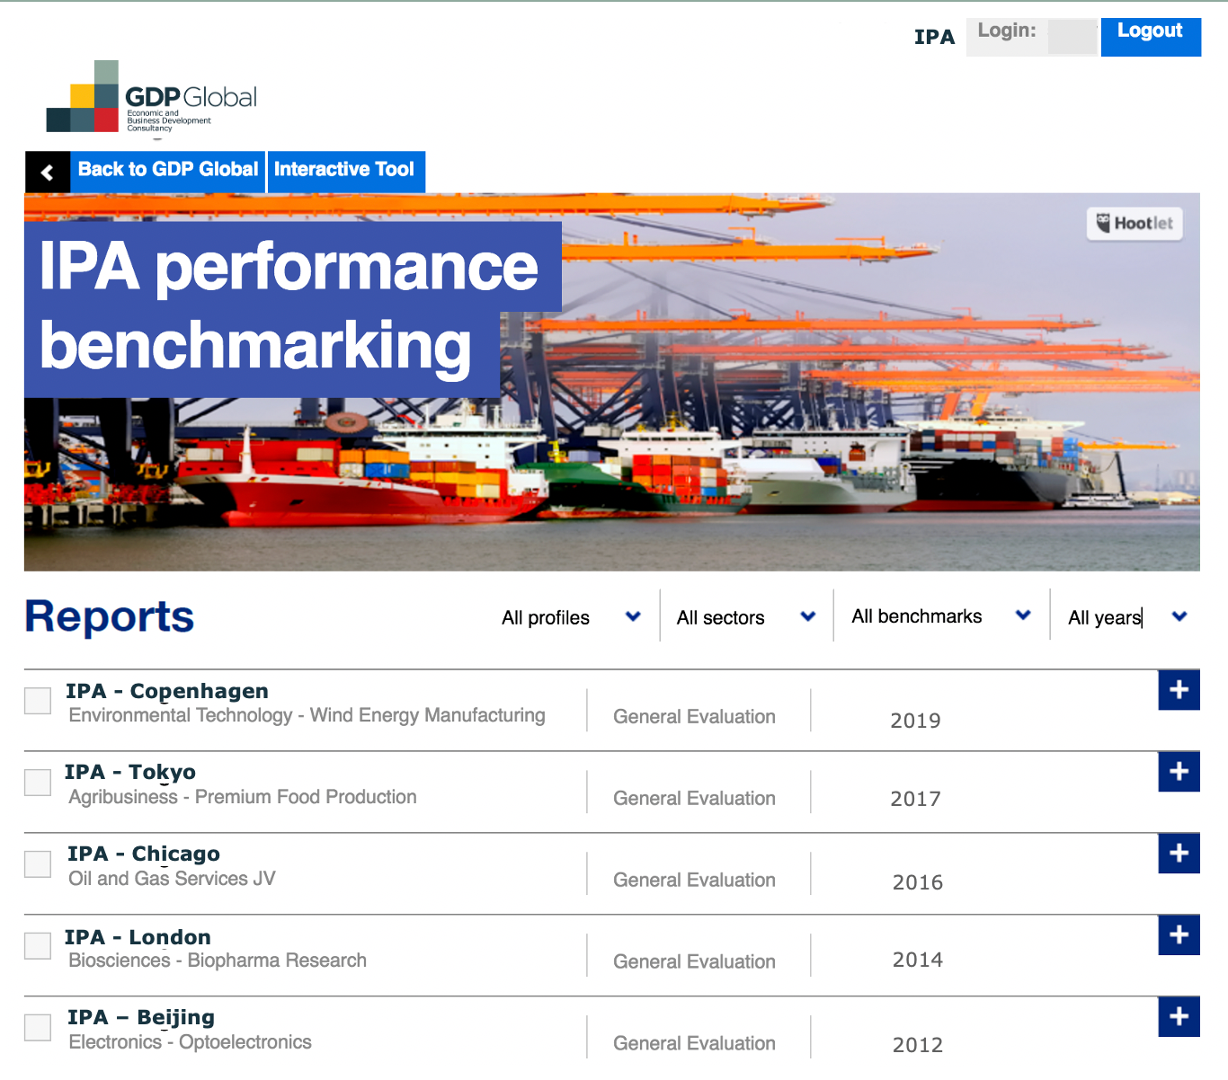Tick the IPA Chicago report checkbox

[38, 864]
